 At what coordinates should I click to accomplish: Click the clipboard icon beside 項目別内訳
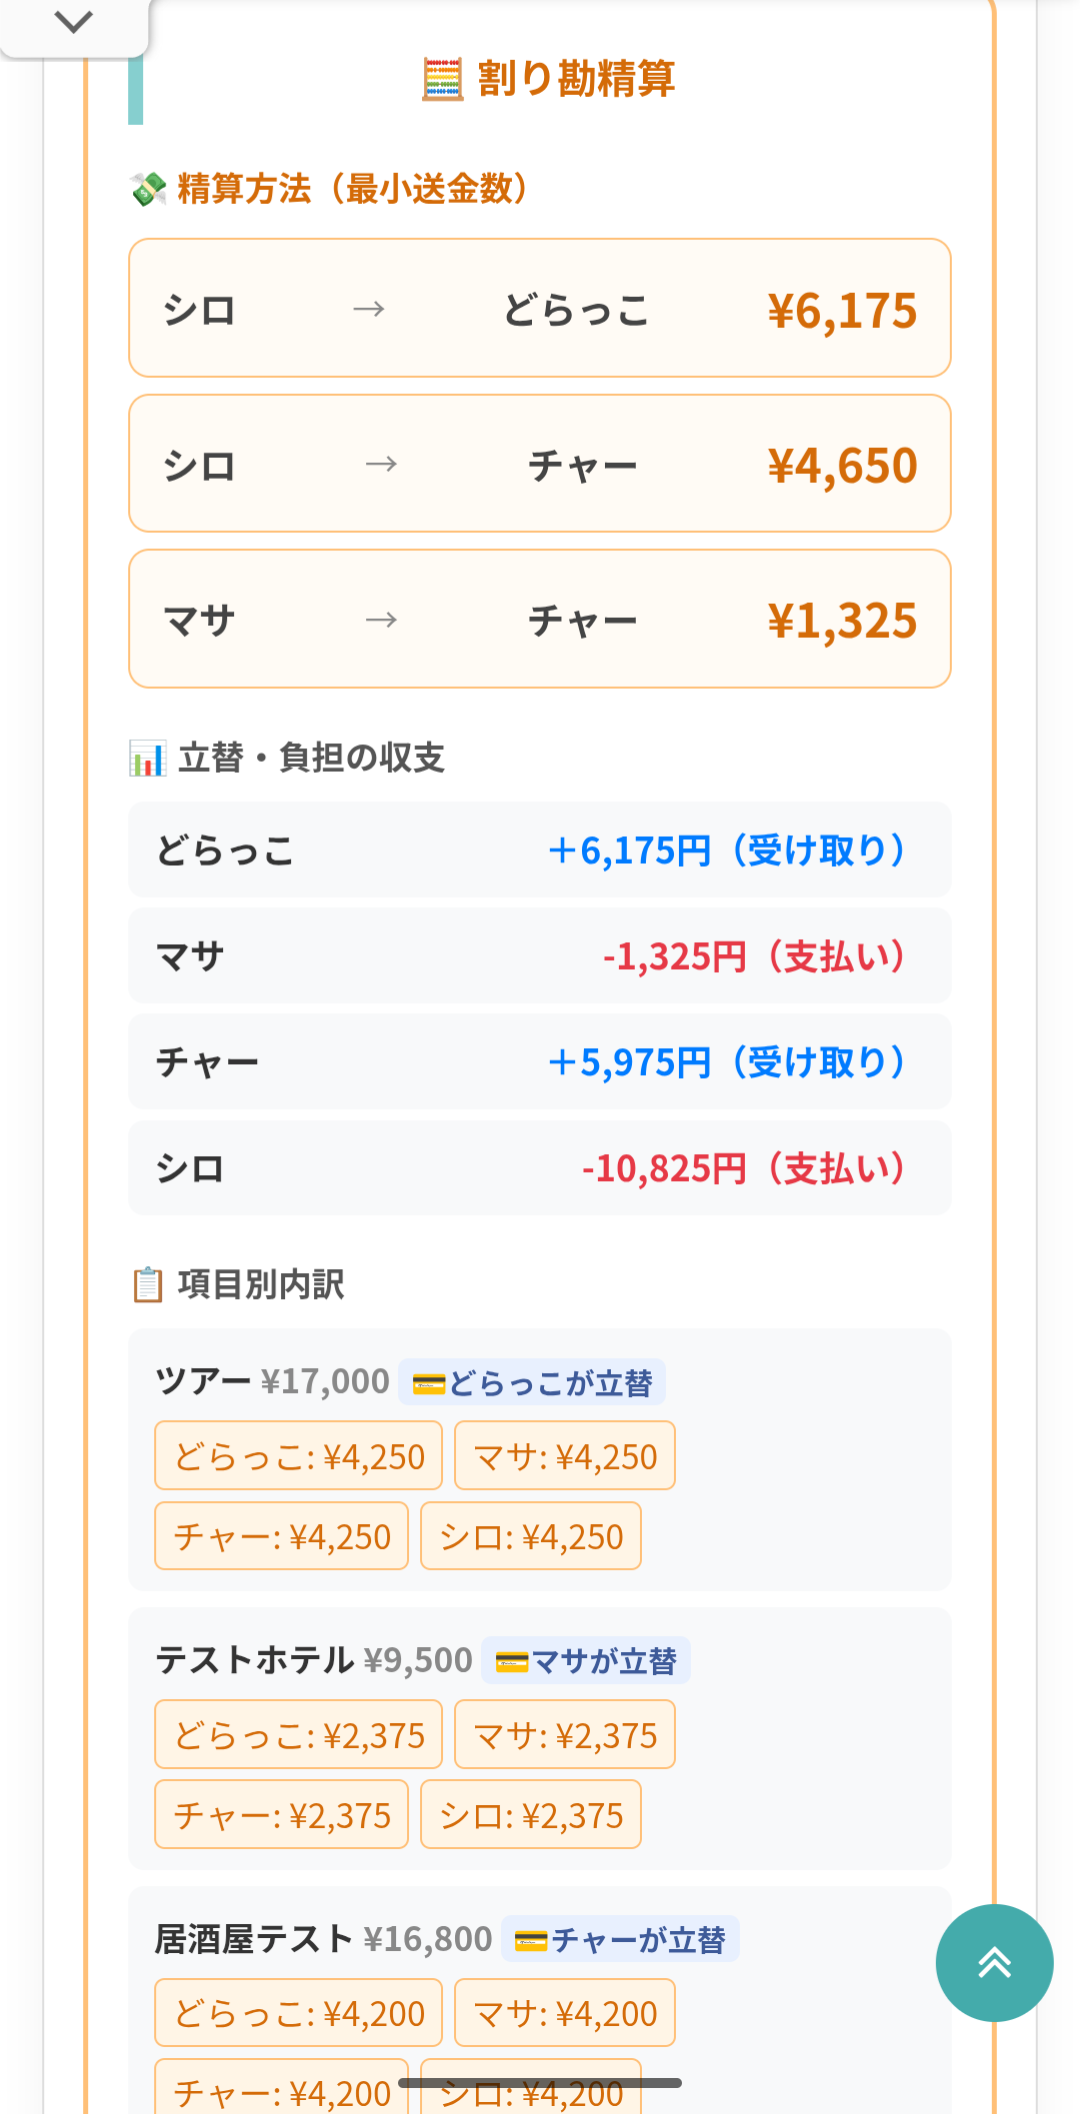pyautogui.click(x=148, y=1285)
